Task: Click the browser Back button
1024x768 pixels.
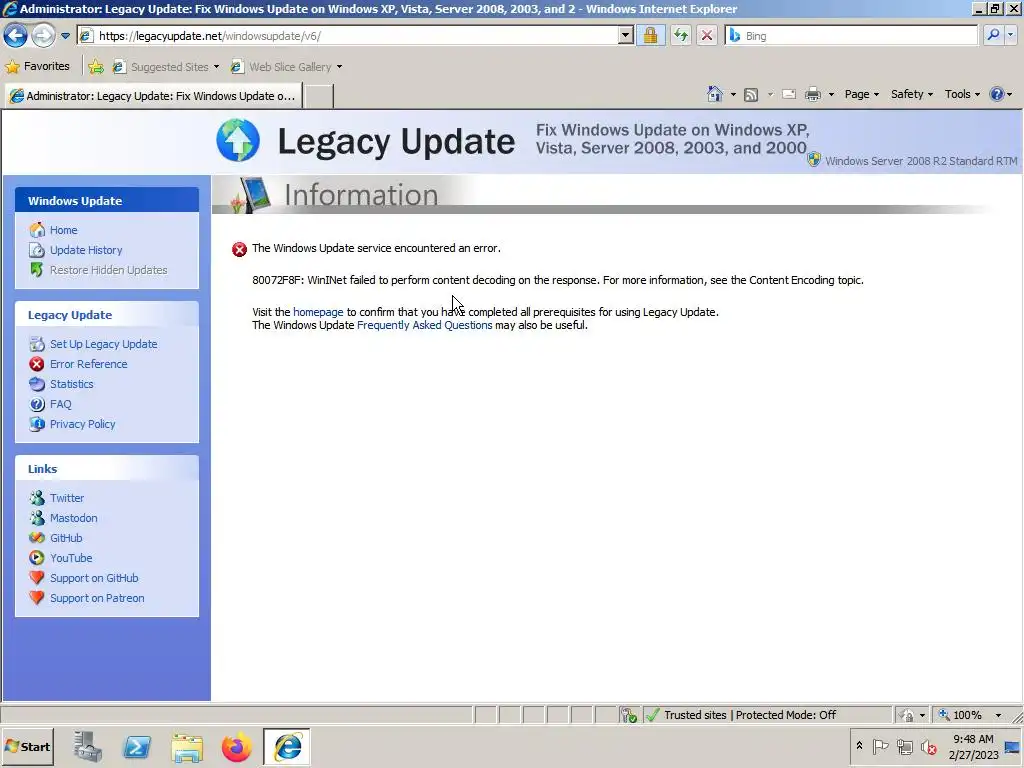Action: tap(16, 35)
